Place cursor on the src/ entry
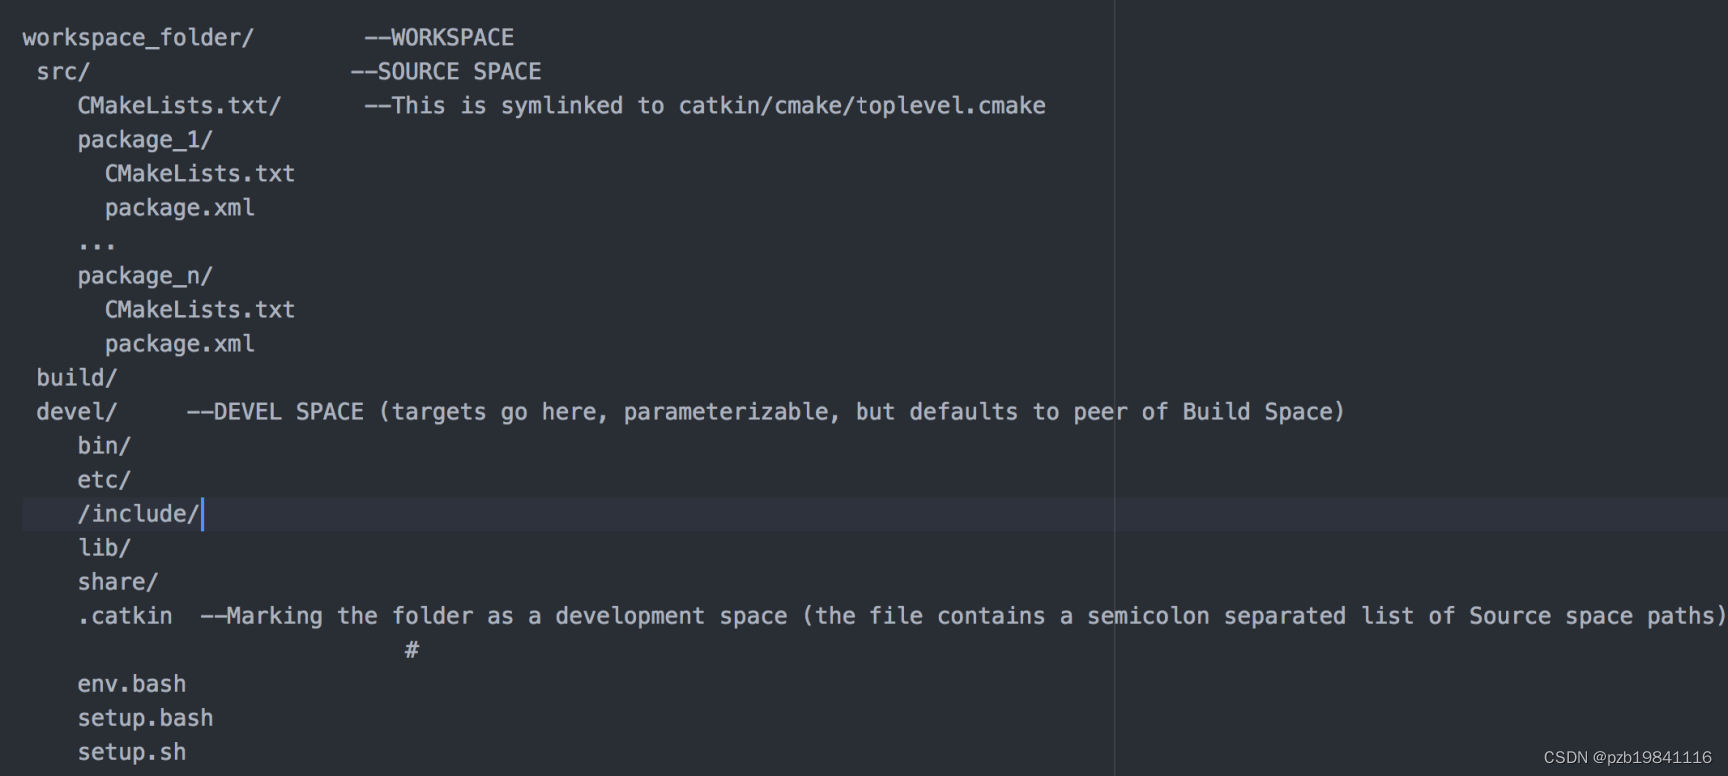This screenshot has width=1728, height=776. [x=63, y=72]
